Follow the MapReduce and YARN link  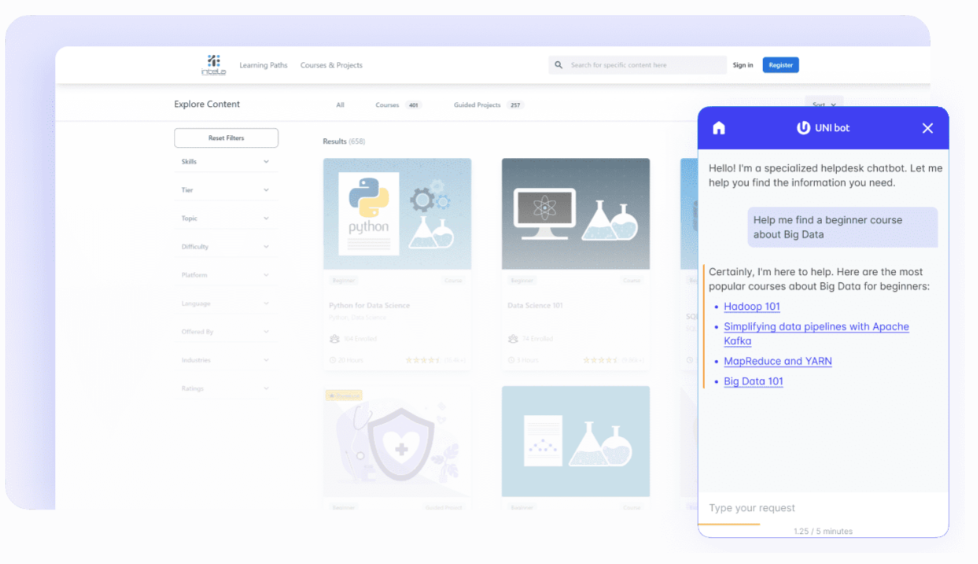777,361
